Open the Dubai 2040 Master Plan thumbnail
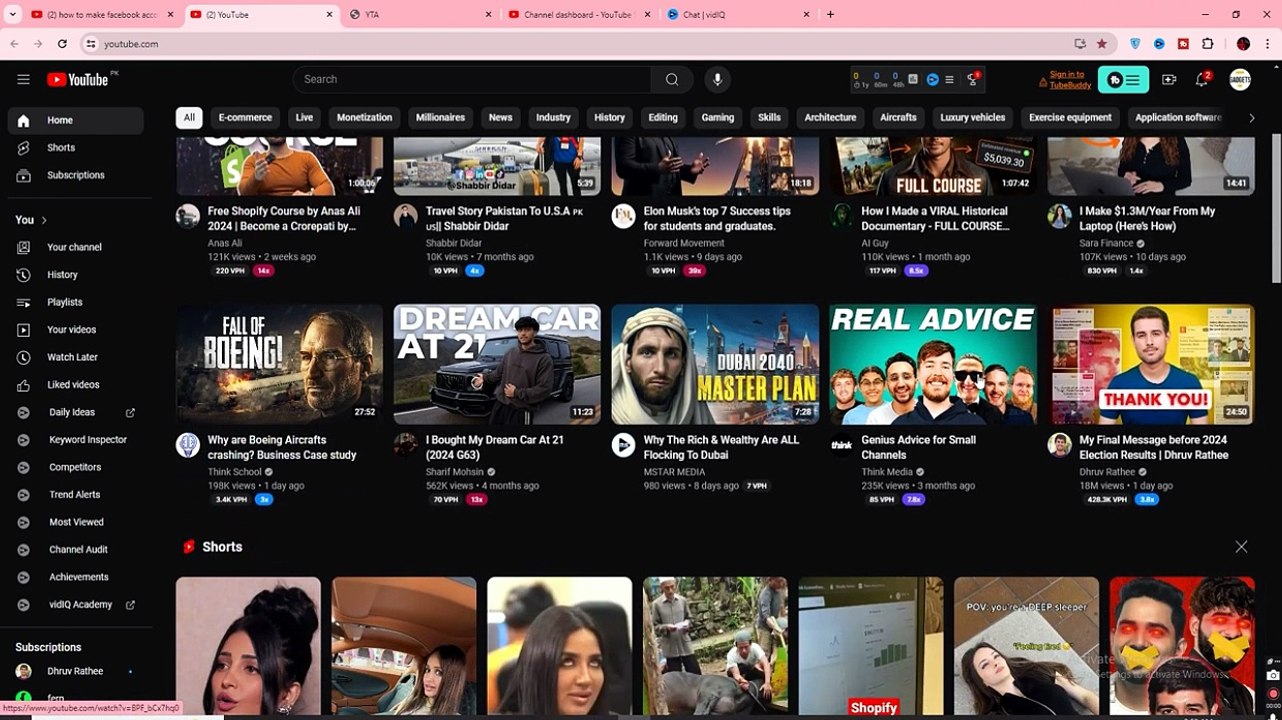1282x720 pixels. [715, 364]
